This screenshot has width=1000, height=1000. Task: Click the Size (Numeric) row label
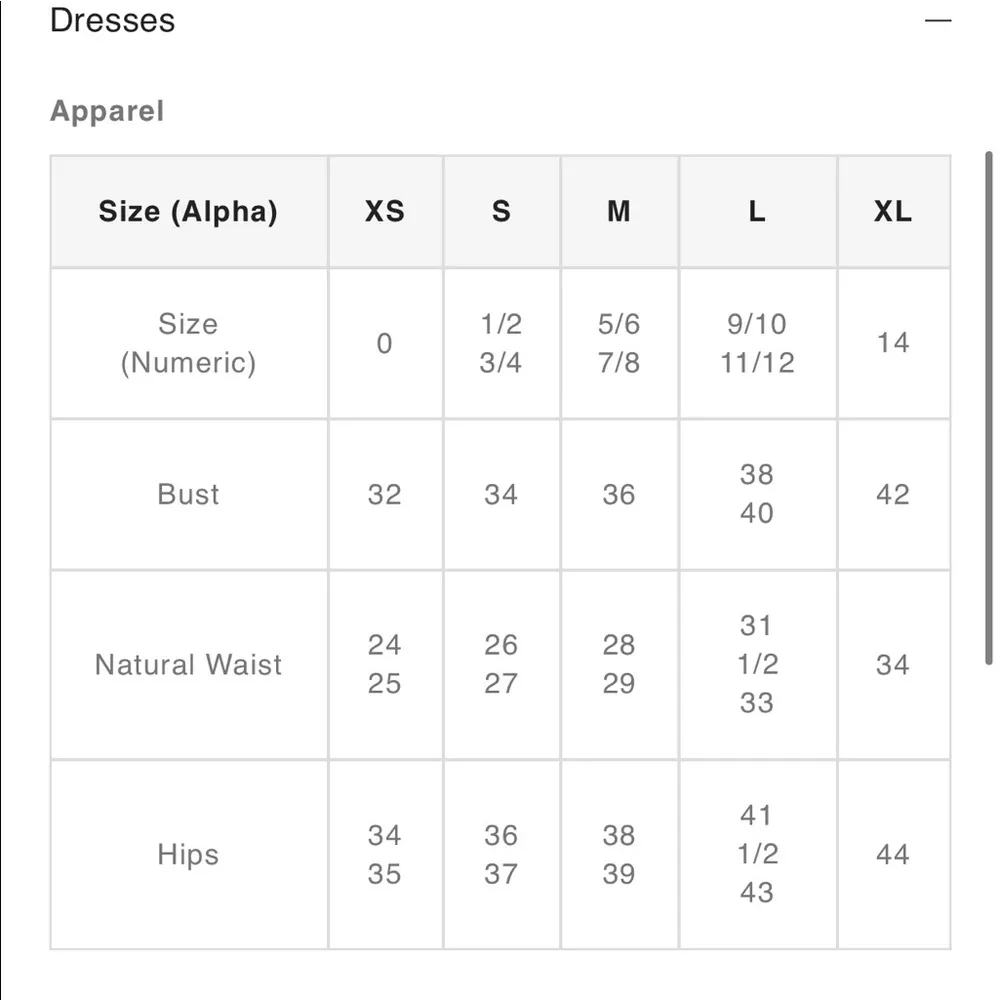click(x=188, y=343)
